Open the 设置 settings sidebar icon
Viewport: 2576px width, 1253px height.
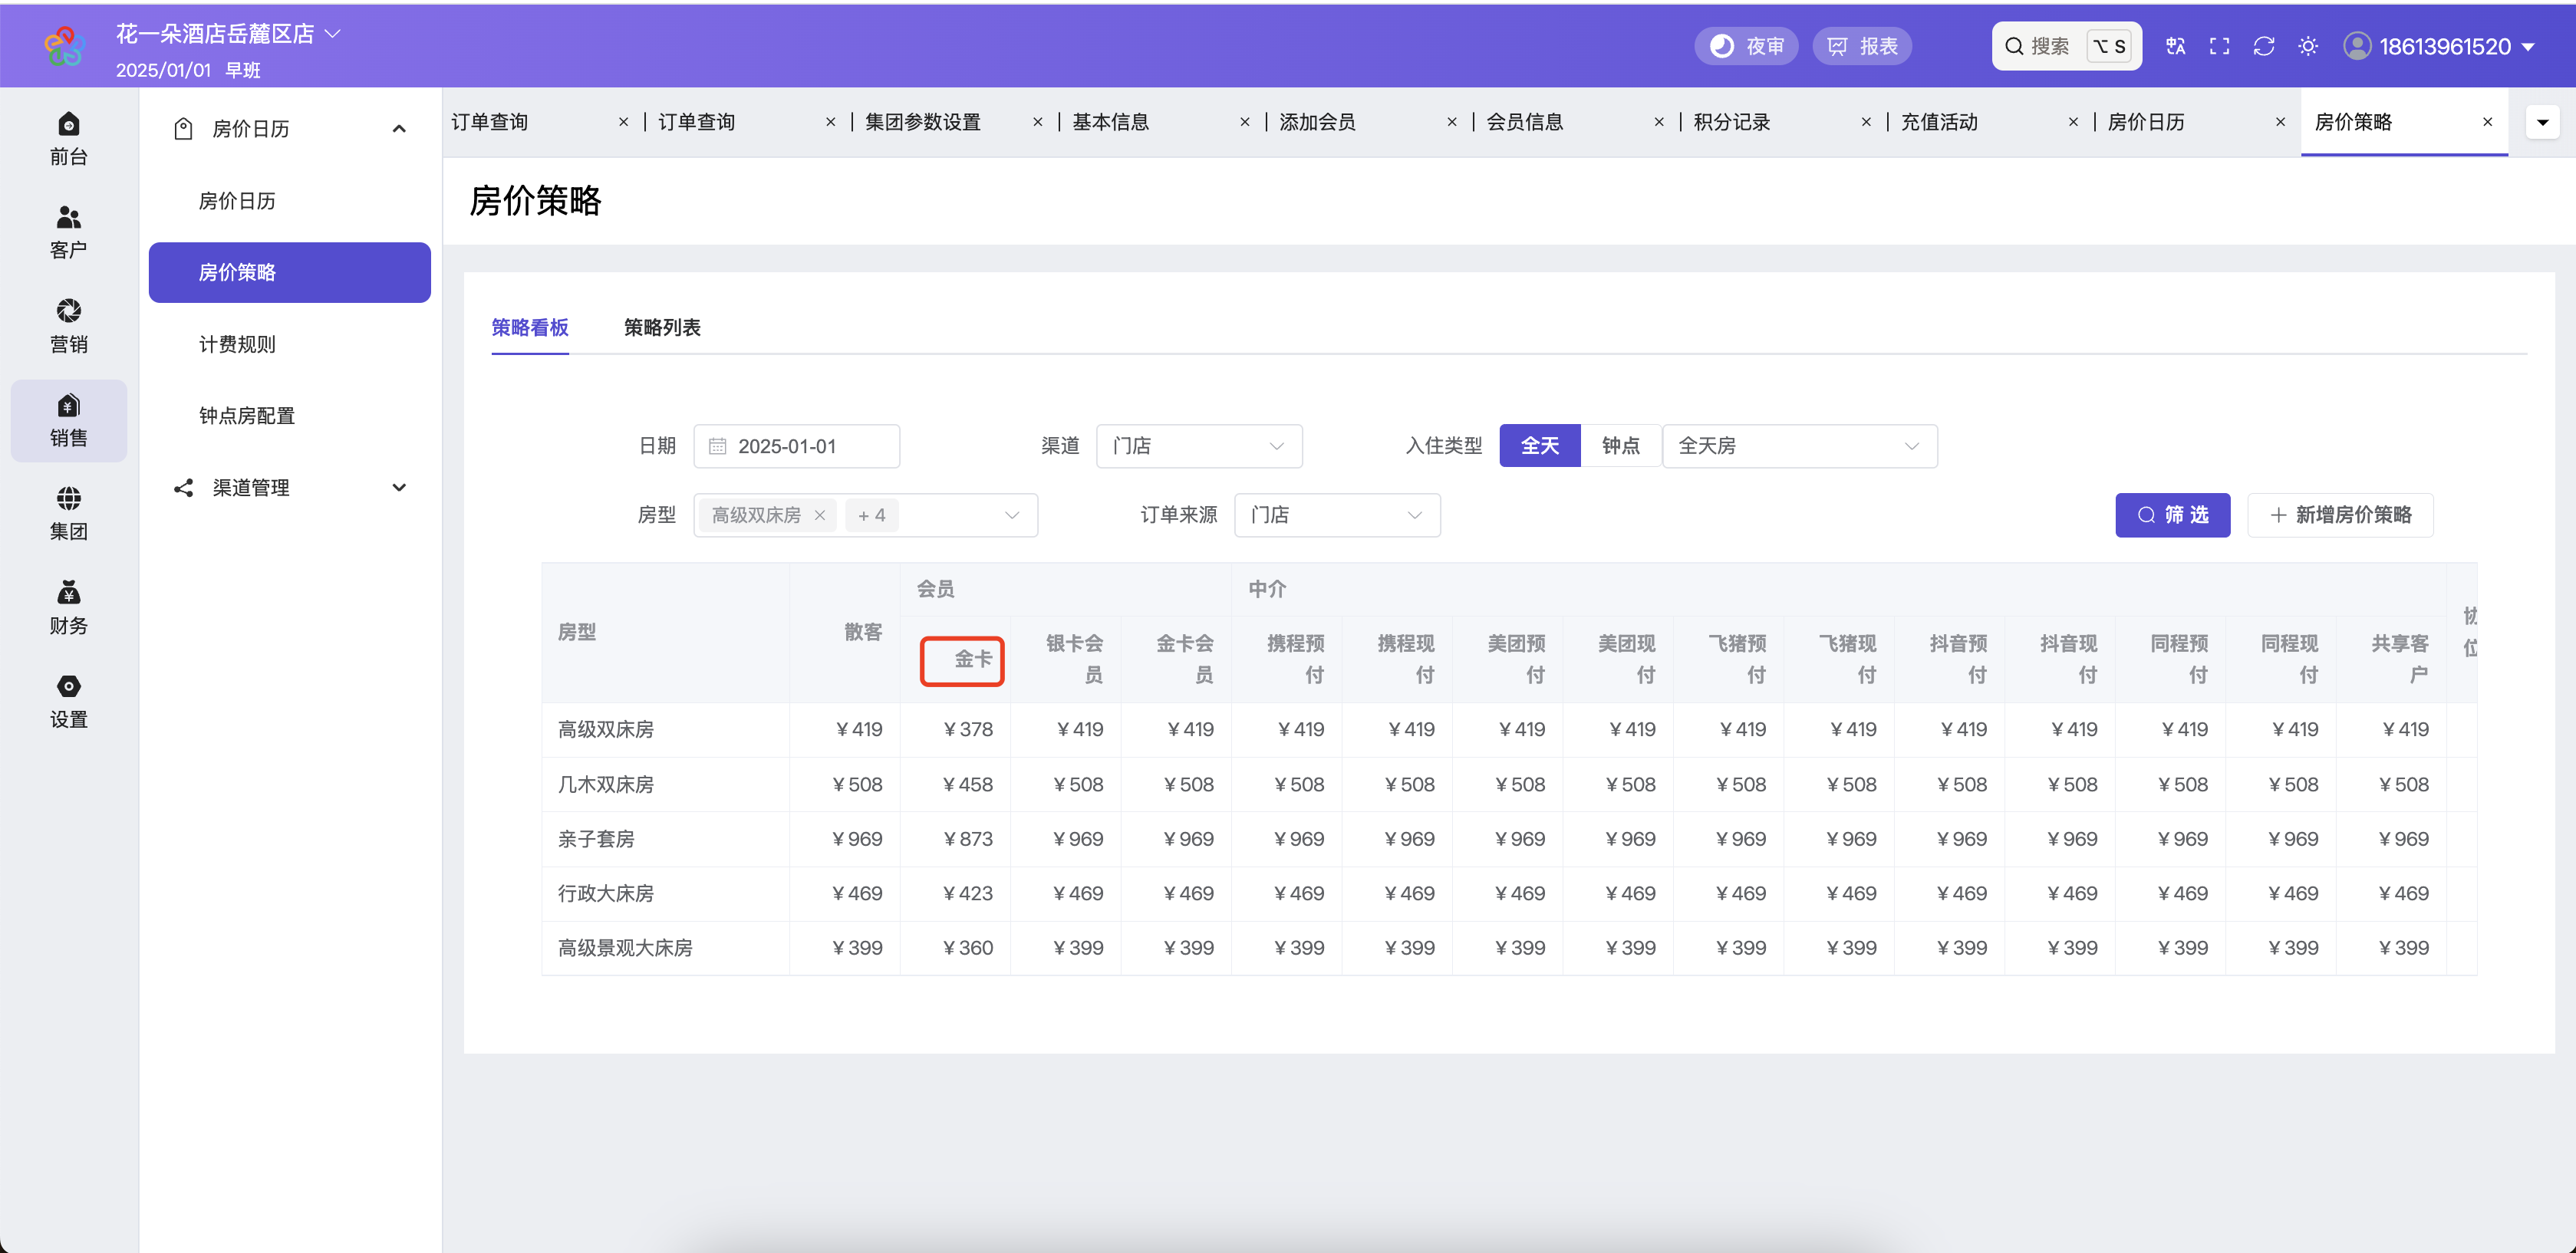click(x=68, y=702)
